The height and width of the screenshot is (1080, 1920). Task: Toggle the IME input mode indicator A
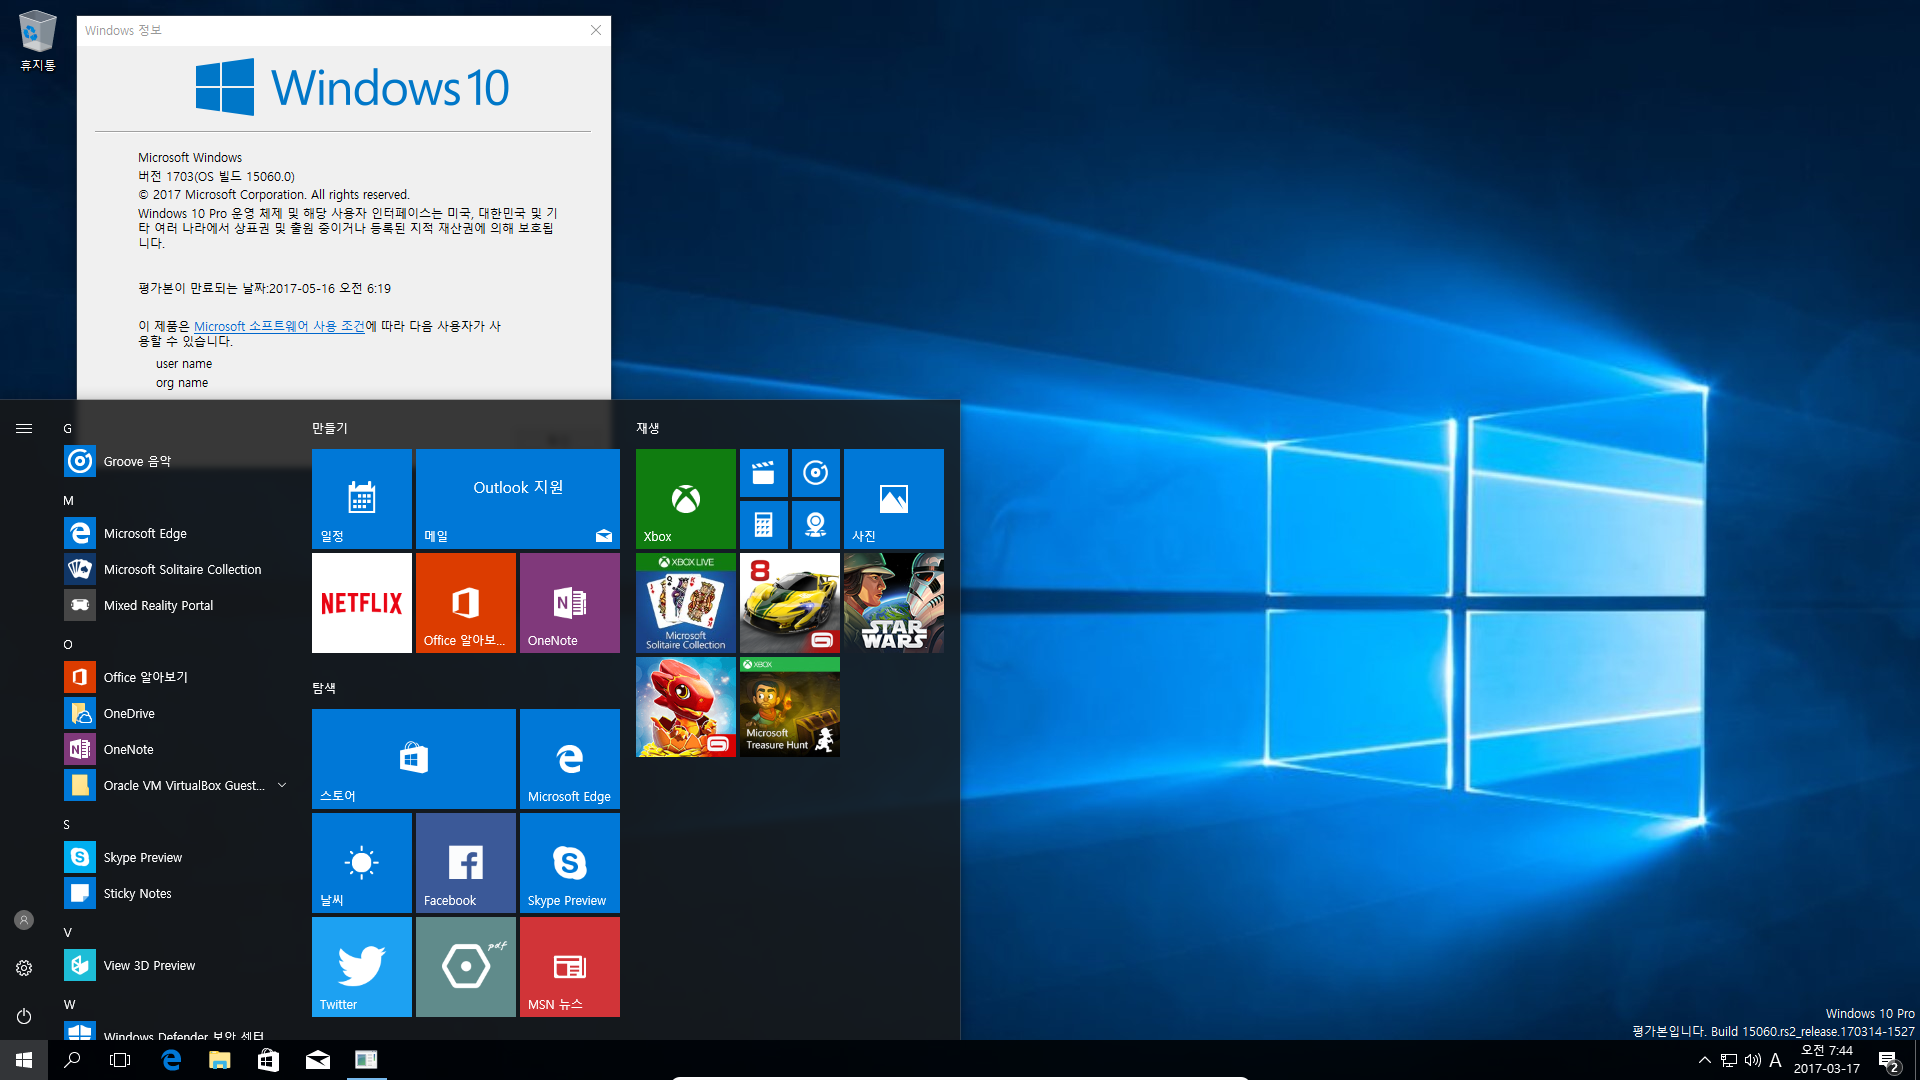[1776, 1060]
